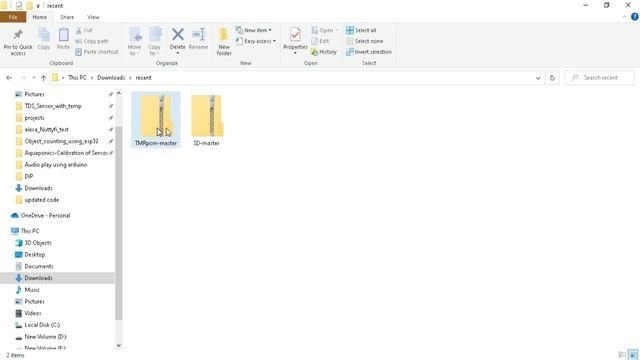640x360 pixels.
Task: Delete the selected file via ribbon
Action: [x=178, y=40]
